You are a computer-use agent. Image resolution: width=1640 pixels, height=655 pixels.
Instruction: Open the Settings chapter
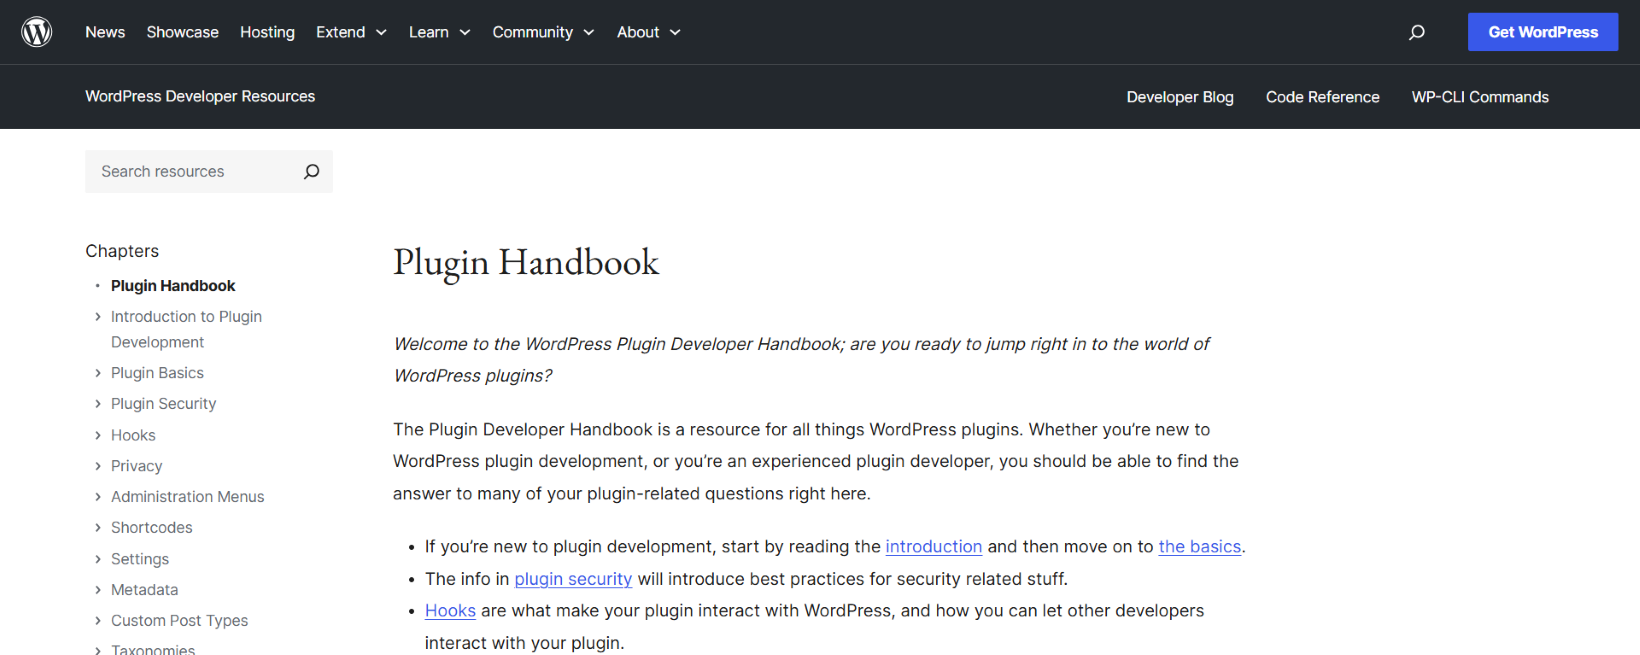(140, 559)
